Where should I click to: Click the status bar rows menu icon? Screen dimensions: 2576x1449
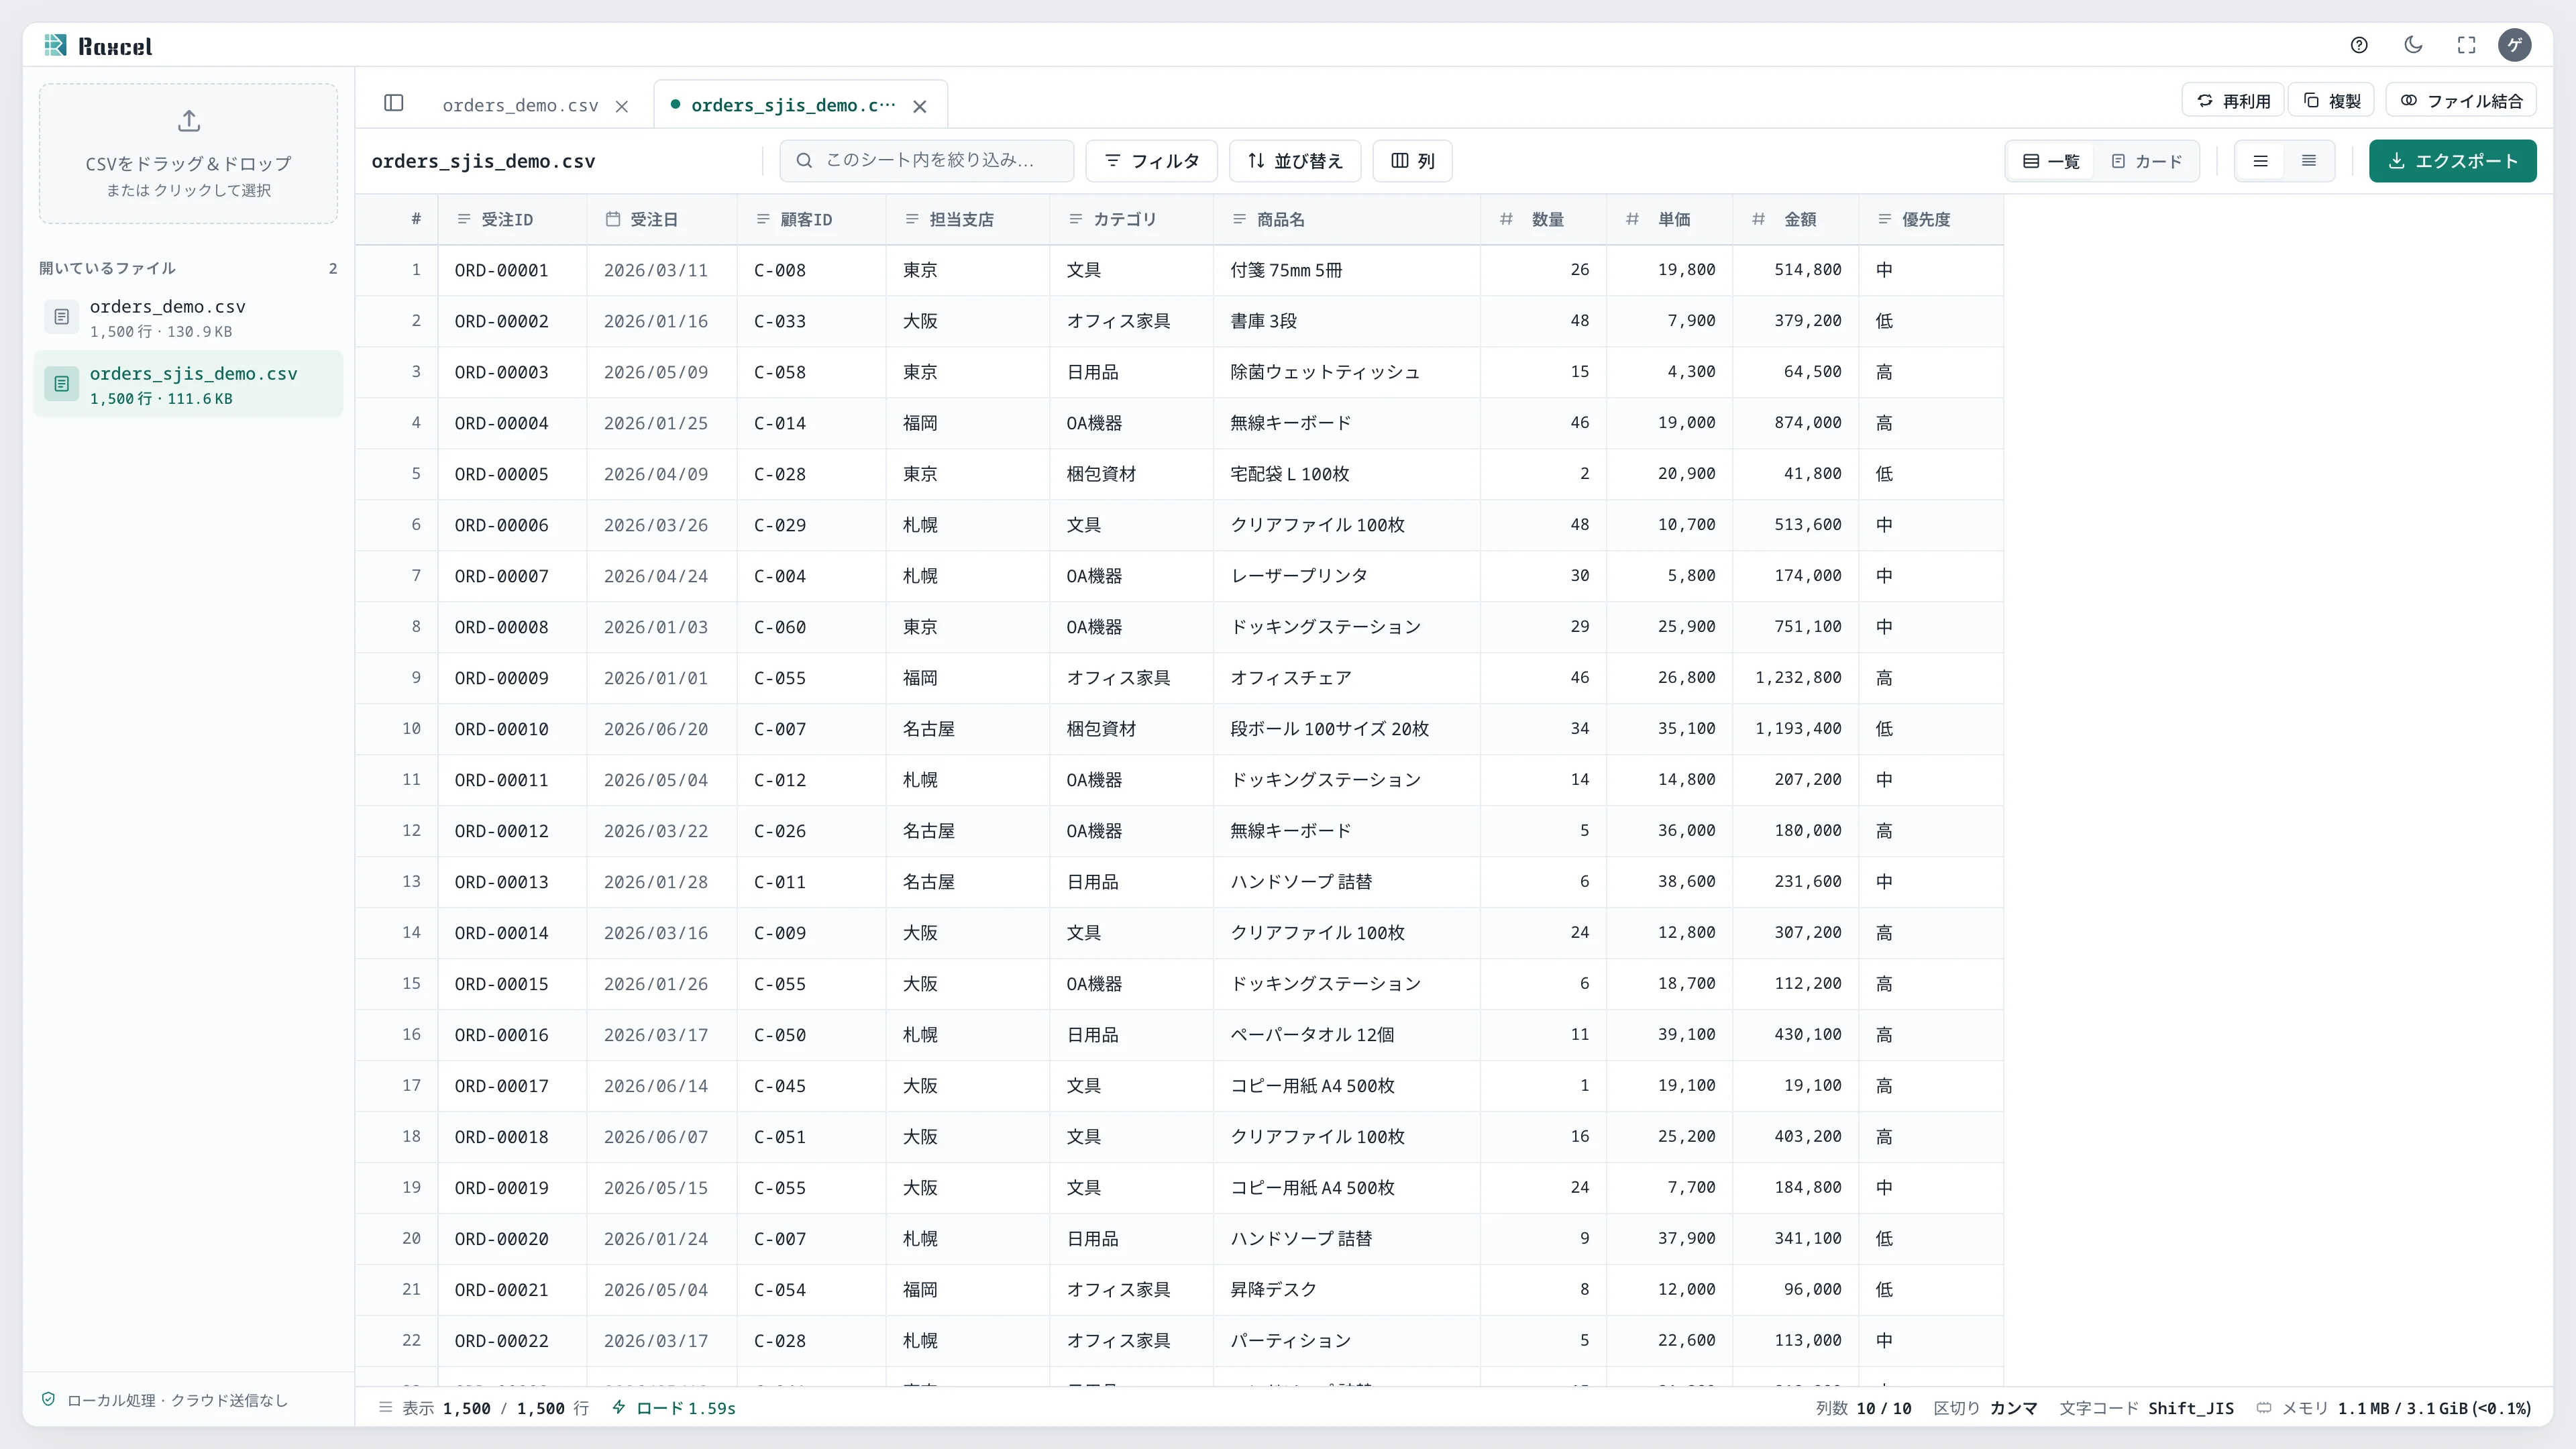click(x=385, y=1408)
